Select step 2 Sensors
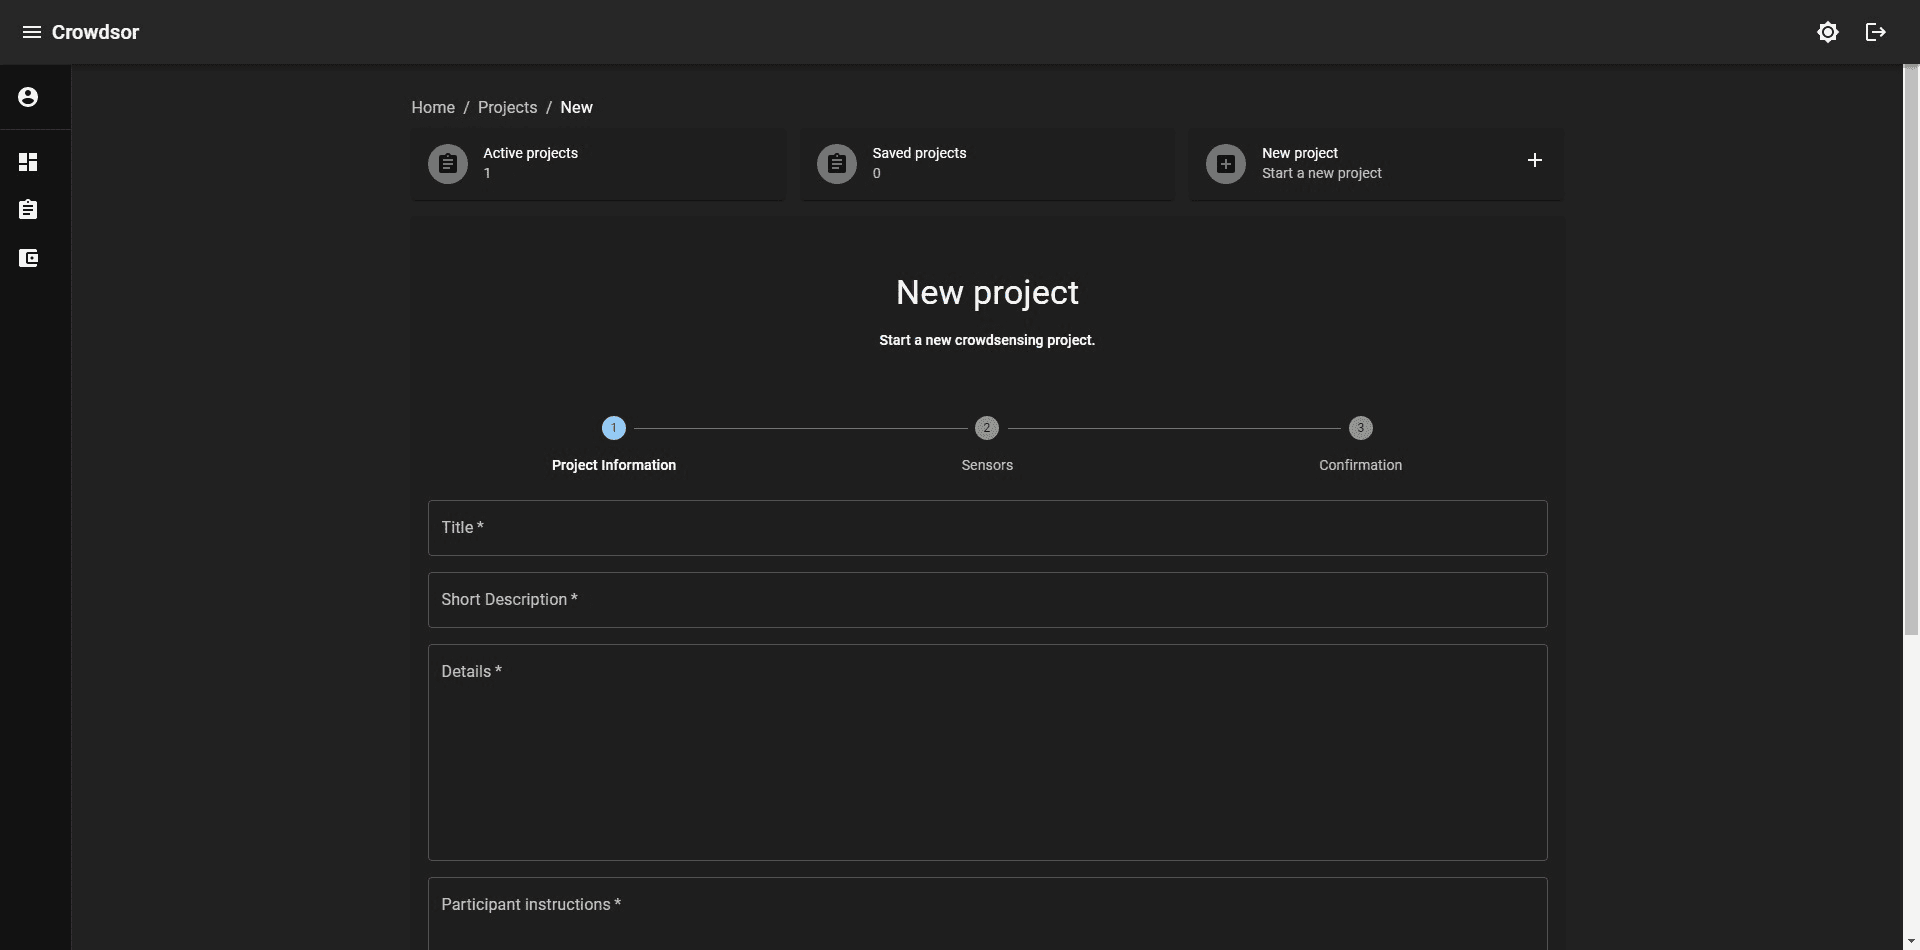Screen dimensions: 1920x950 (x=986, y=428)
